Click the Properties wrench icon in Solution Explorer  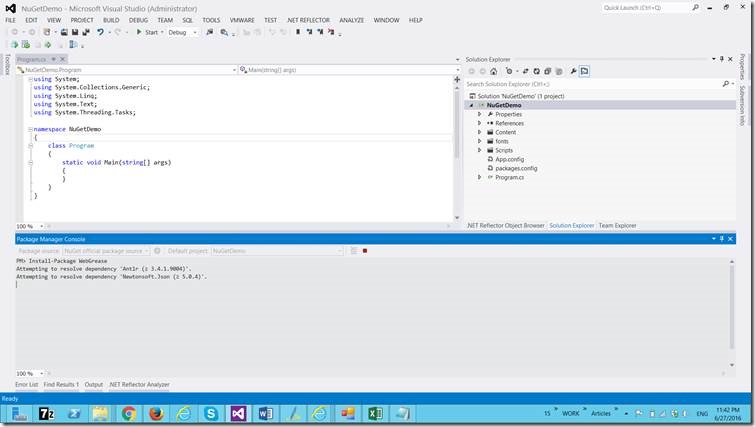573,71
